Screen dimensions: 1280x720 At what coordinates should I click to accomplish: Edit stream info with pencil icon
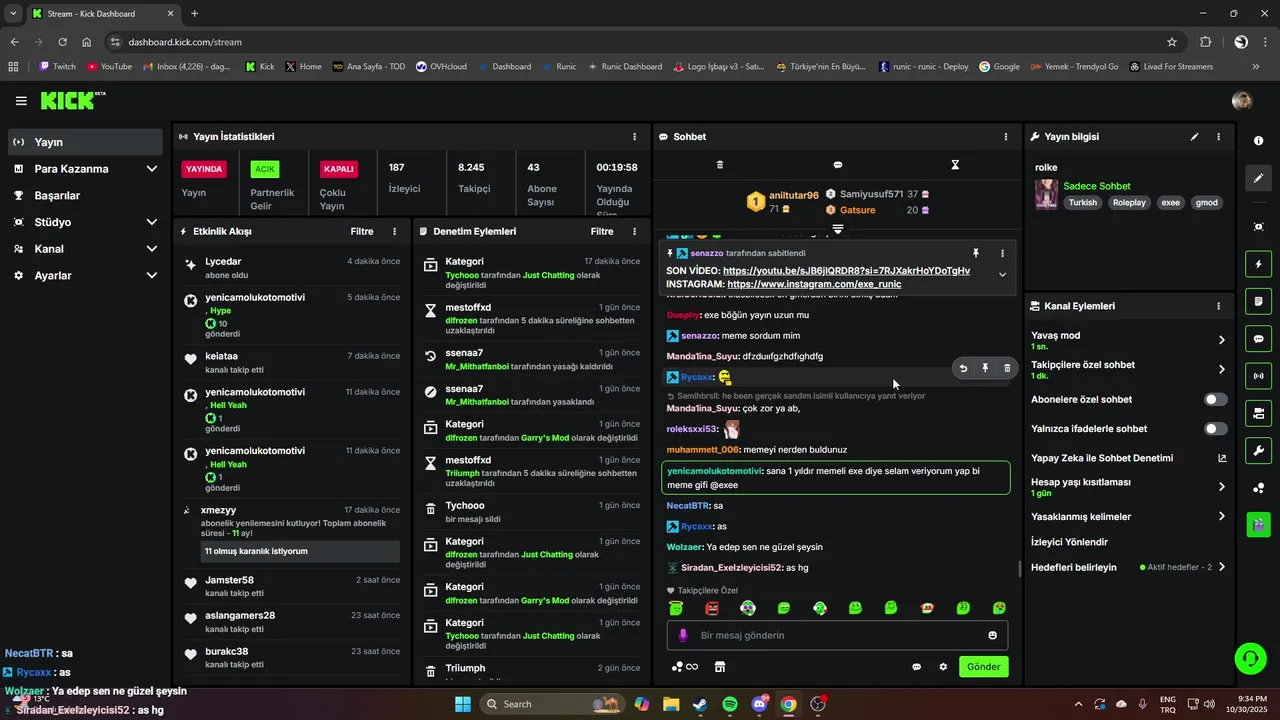(1194, 137)
